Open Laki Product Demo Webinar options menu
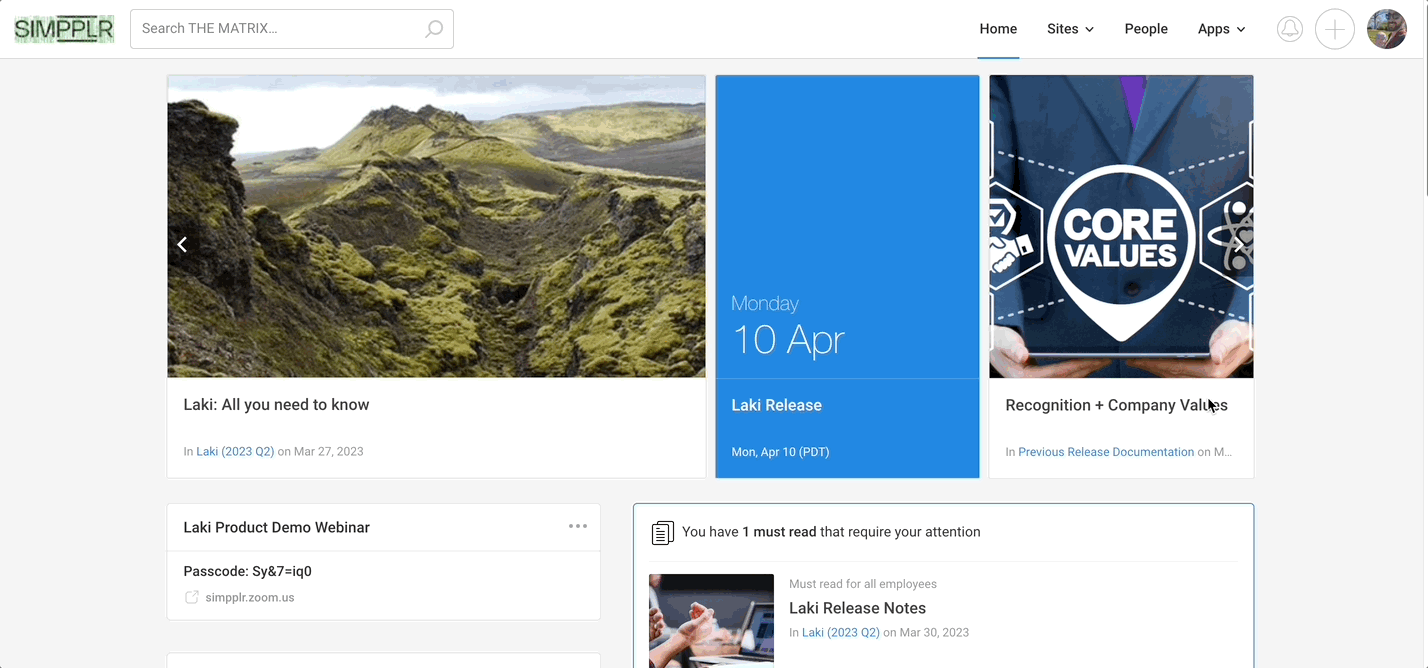This screenshot has width=1428, height=668. 578,526
